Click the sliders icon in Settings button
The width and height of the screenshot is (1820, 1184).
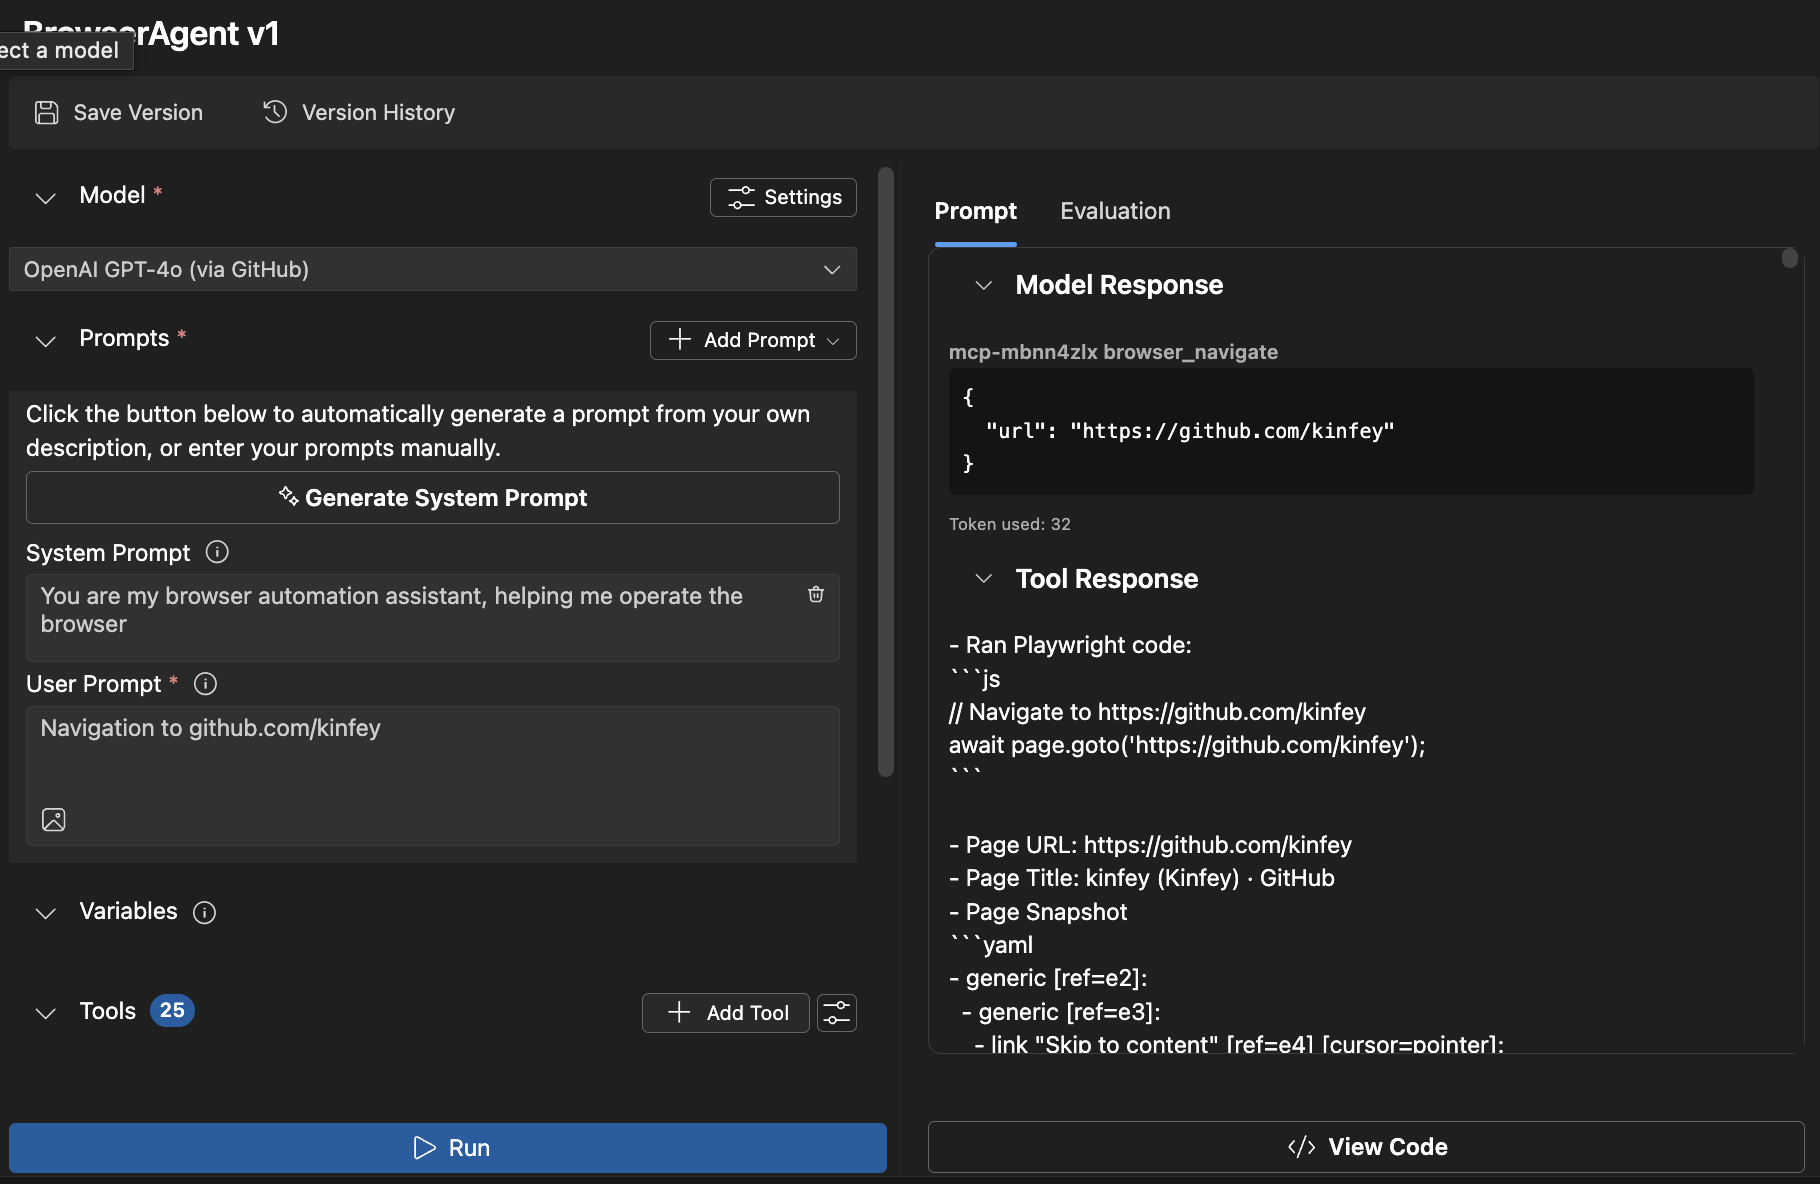[x=741, y=197]
